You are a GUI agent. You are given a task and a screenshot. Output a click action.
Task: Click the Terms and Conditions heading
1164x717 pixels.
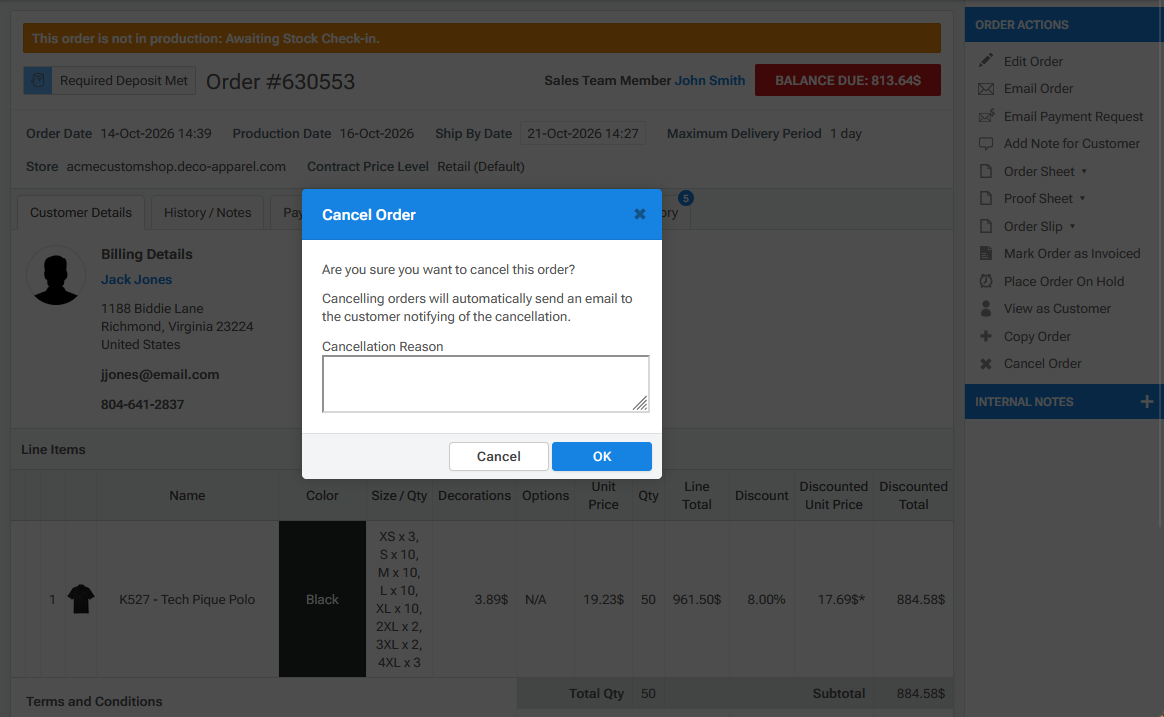(94, 701)
